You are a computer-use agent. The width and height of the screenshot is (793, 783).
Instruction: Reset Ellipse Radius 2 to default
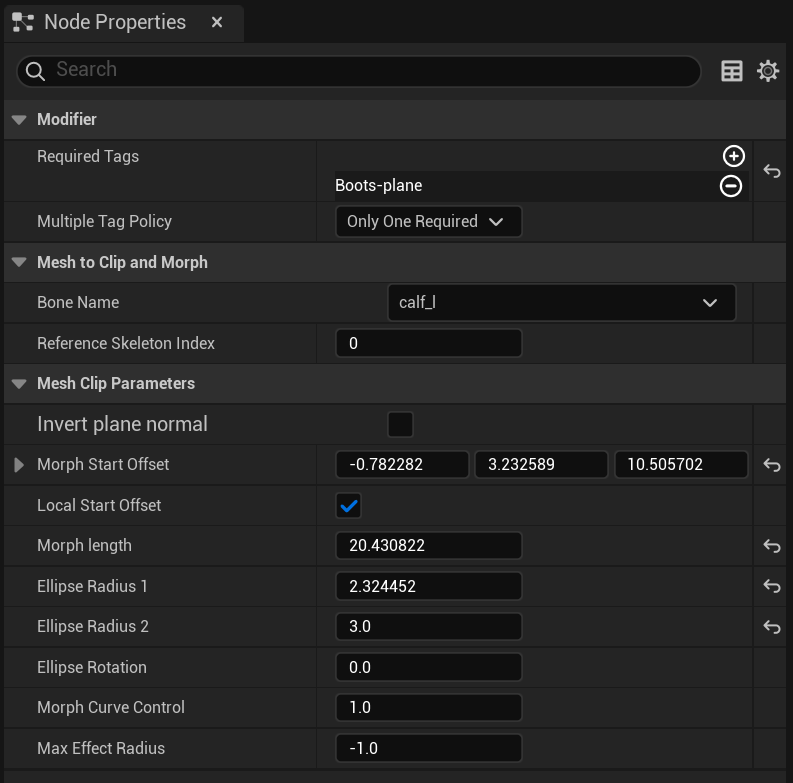point(772,626)
